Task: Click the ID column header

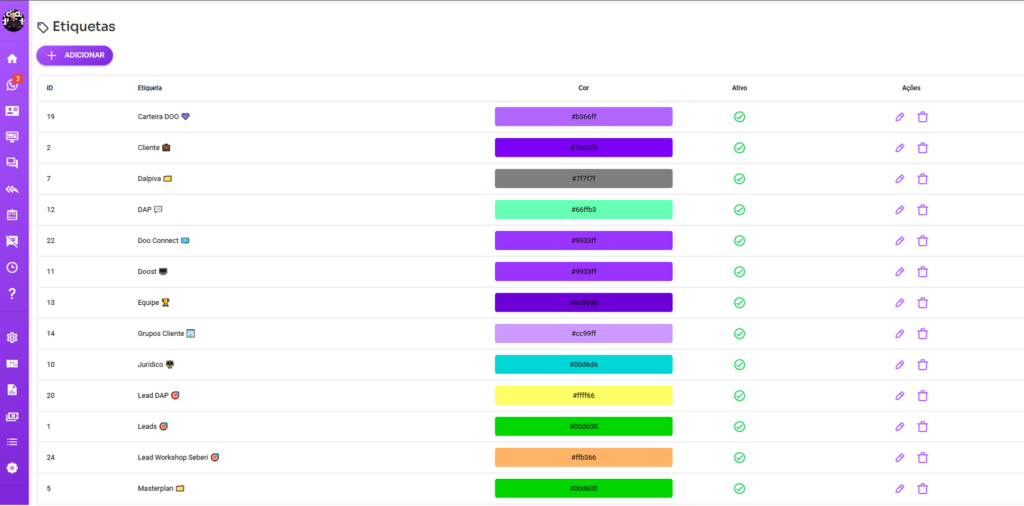Action: coord(50,88)
